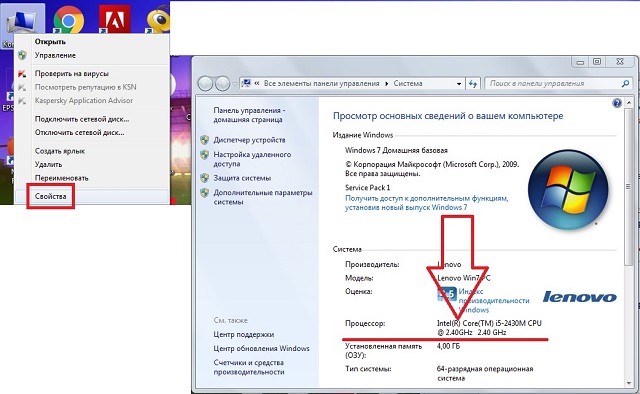640x394 pixels.
Task: Click shield icon next to Диспетчер устройств
Action: coord(204,140)
